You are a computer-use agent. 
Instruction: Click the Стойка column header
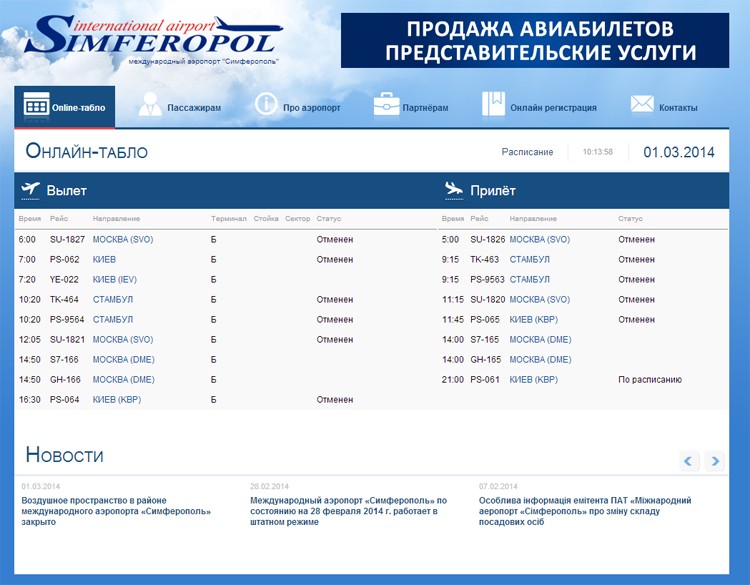pyautogui.click(x=266, y=219)
